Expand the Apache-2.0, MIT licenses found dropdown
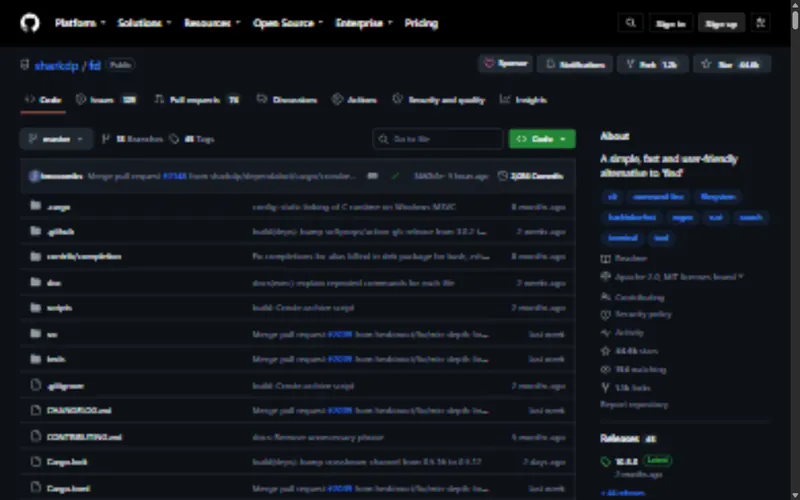 click(x=679, y=277)
